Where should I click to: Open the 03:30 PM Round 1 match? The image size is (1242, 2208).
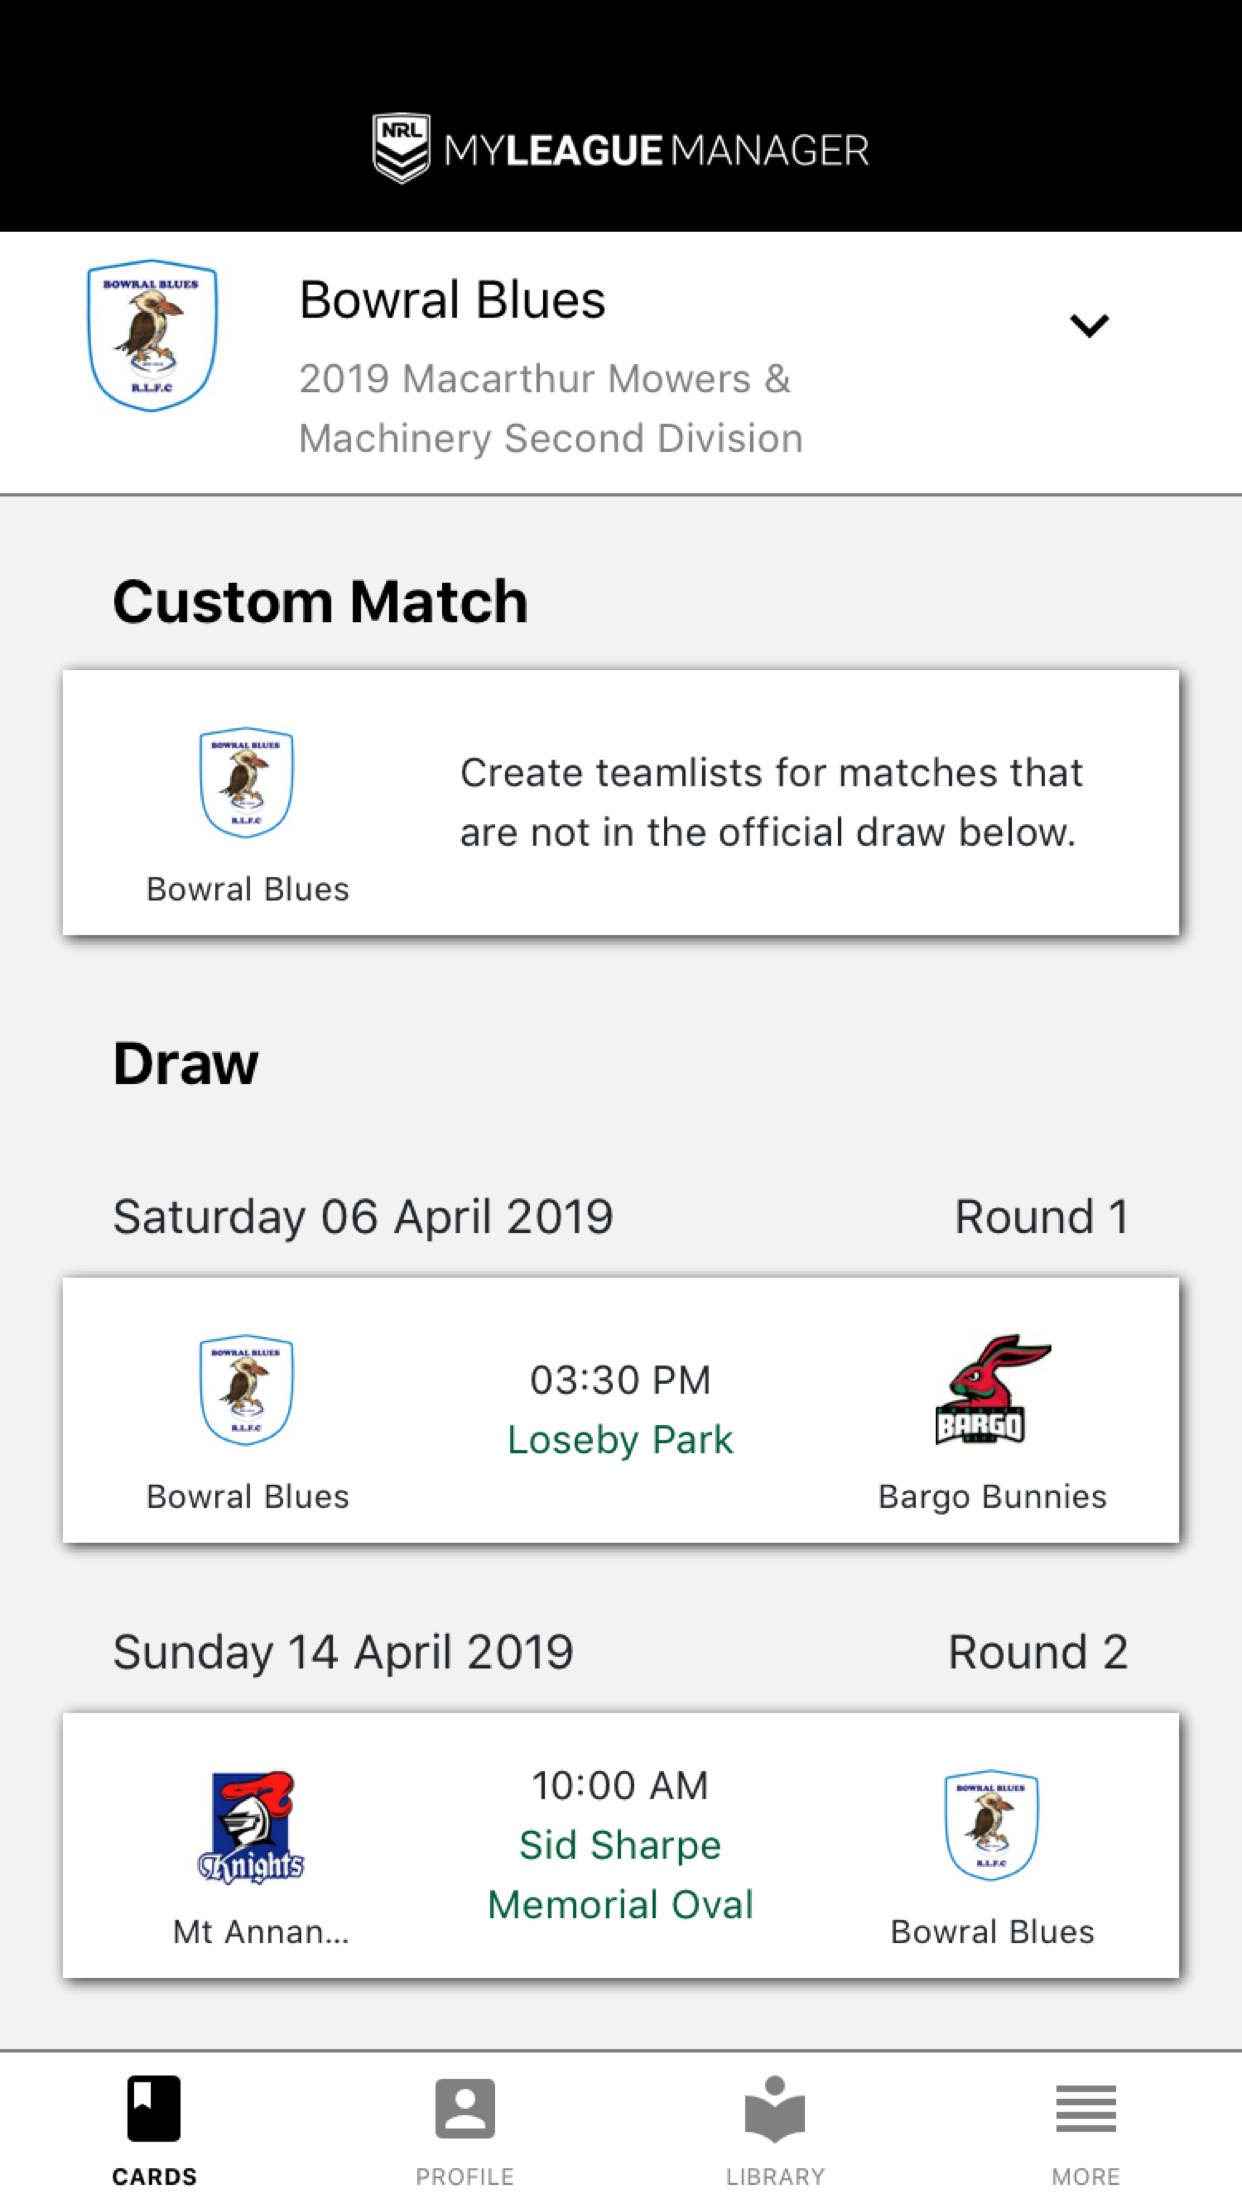tap(620, 1380)
